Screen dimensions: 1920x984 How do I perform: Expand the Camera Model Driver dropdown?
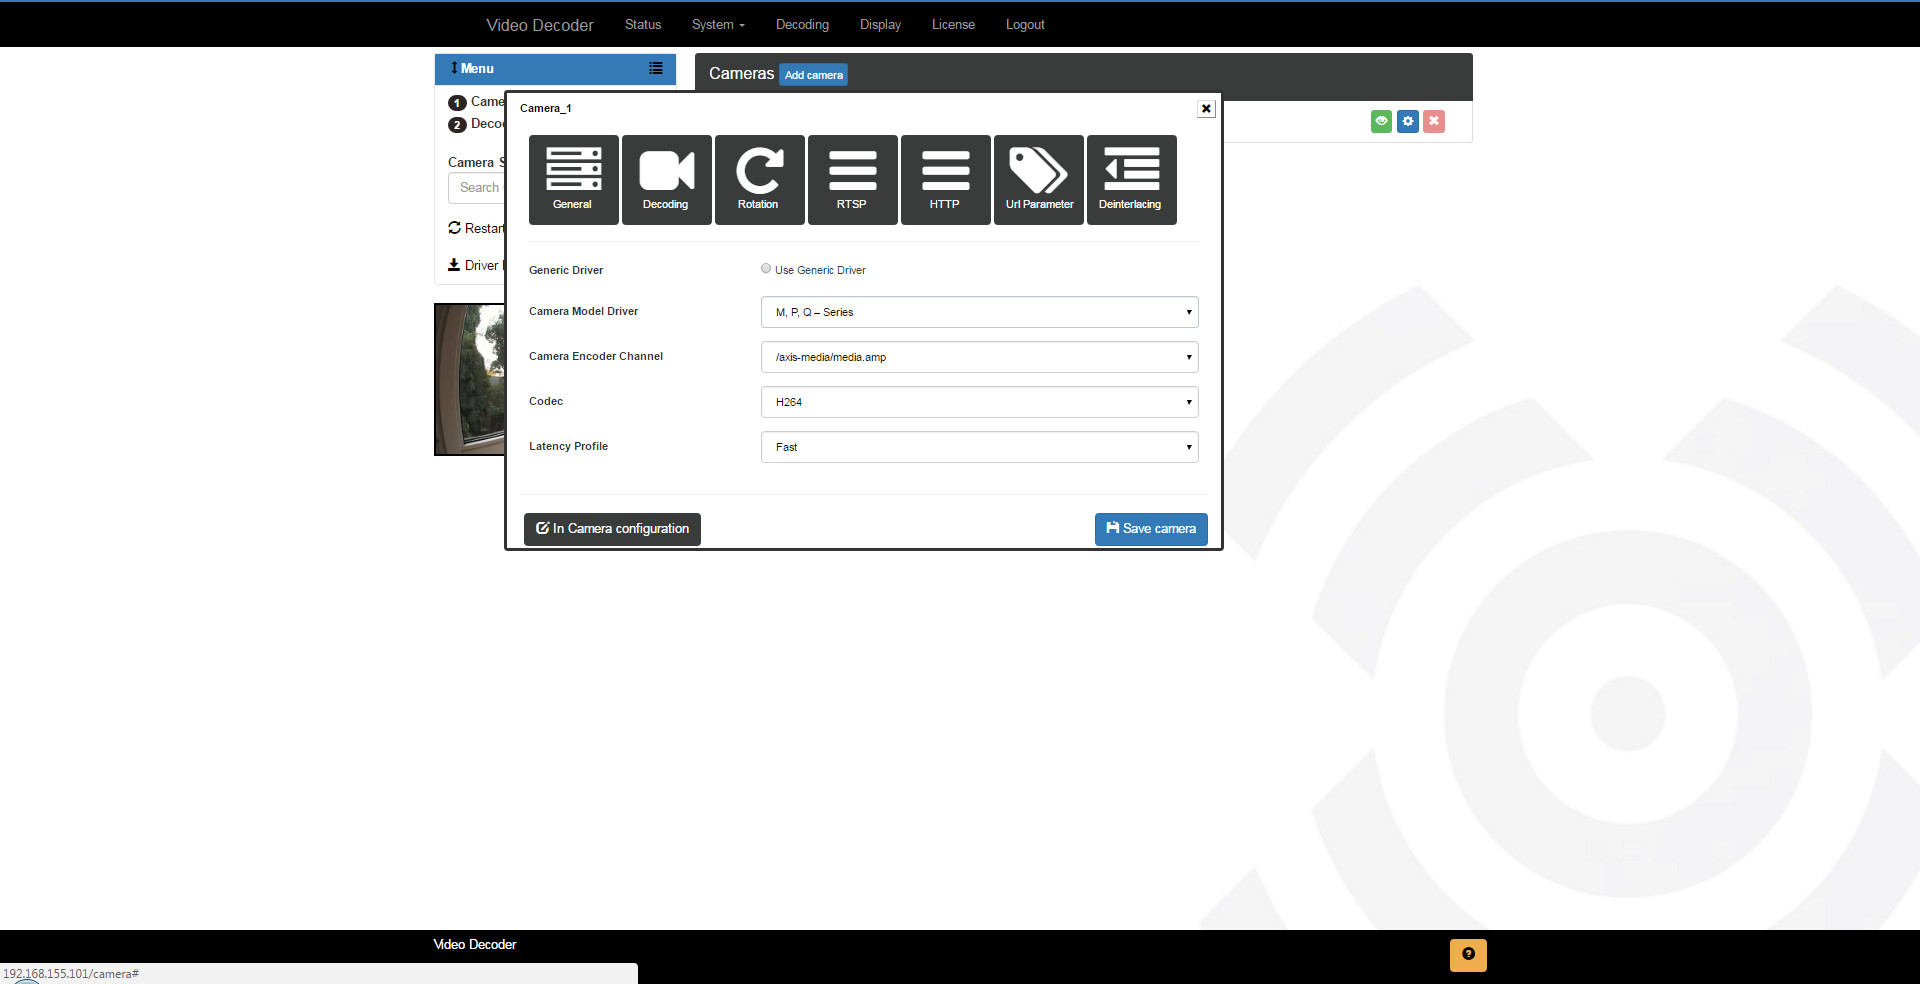979,312
